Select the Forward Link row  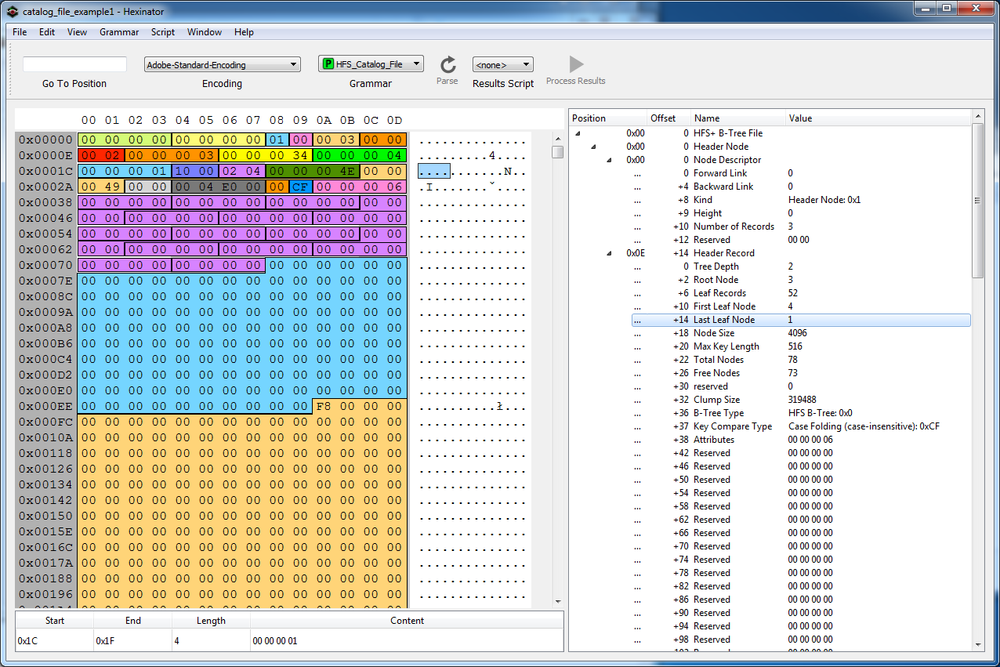[802, 173]
